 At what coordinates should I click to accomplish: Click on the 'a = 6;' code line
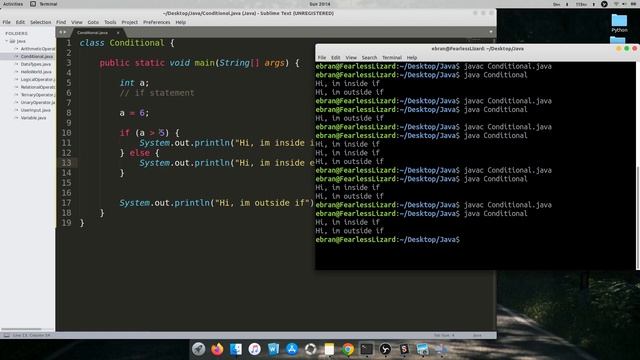pos(134,113)
